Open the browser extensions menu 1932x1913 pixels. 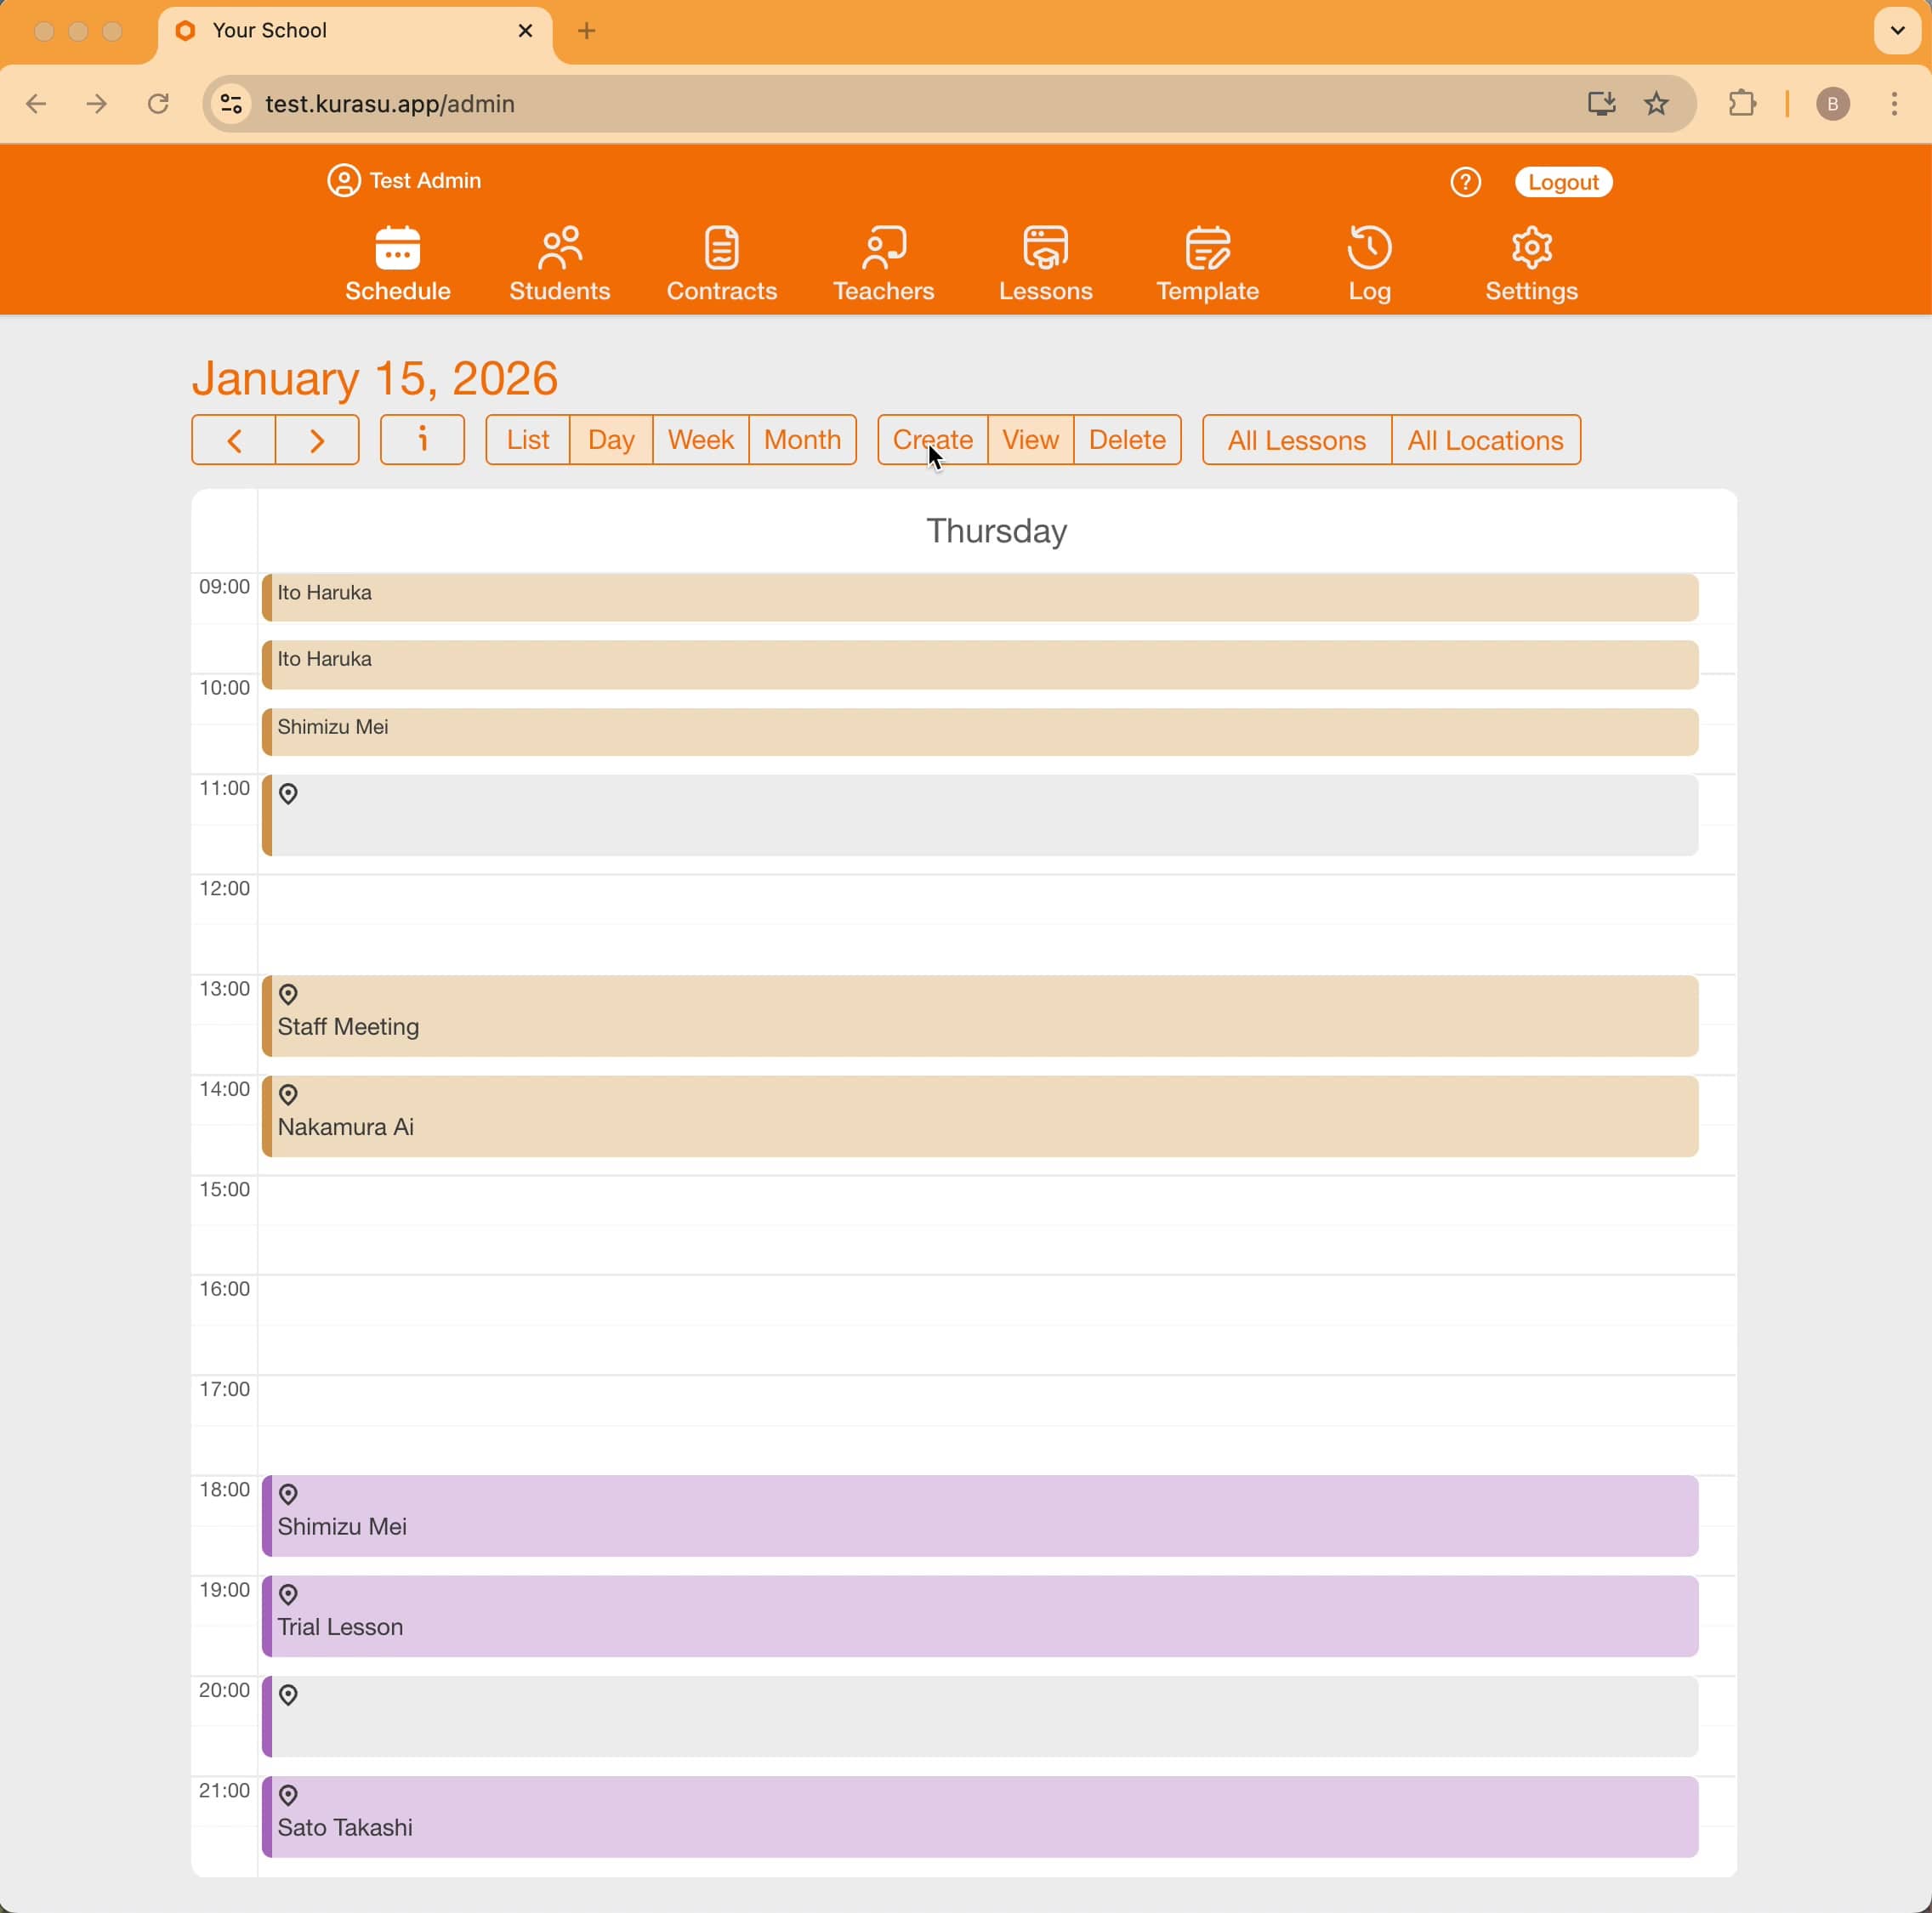1742,104
